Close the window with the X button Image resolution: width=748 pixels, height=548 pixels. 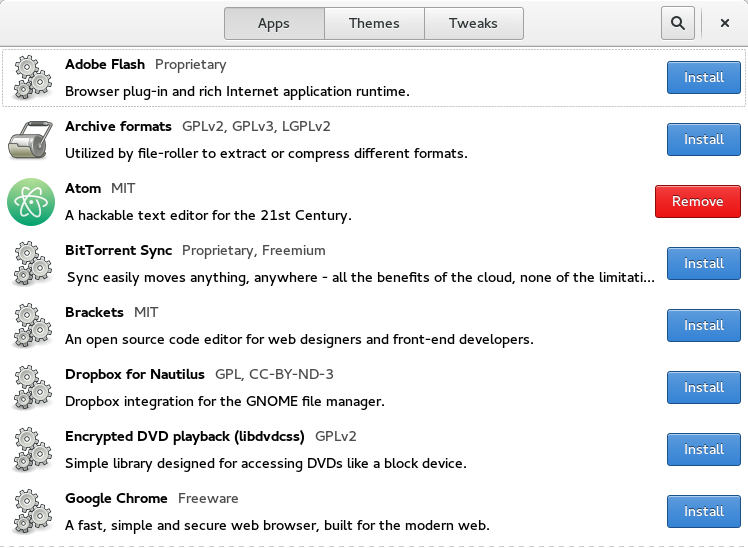point(725,23)
